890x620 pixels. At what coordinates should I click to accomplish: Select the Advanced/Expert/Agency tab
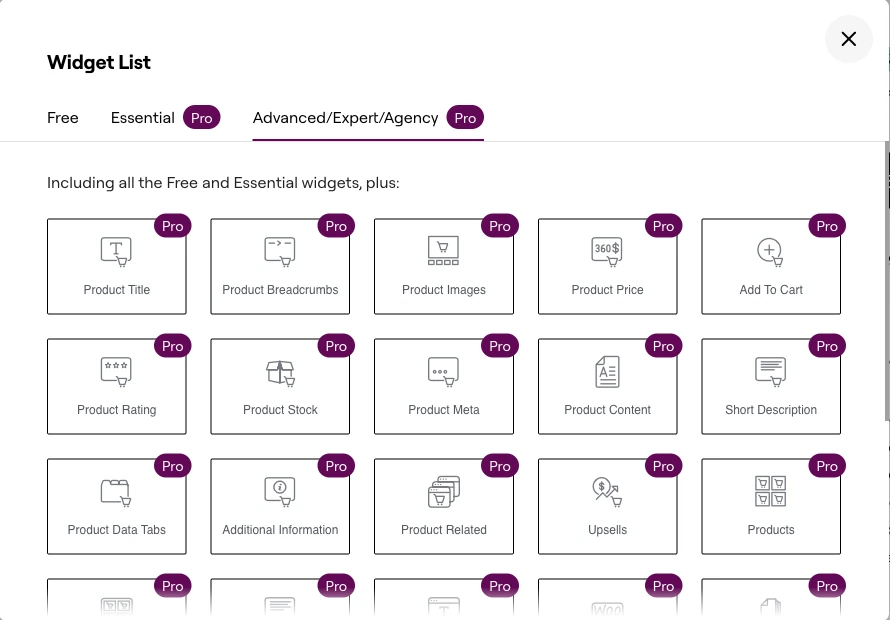point(346,118)
